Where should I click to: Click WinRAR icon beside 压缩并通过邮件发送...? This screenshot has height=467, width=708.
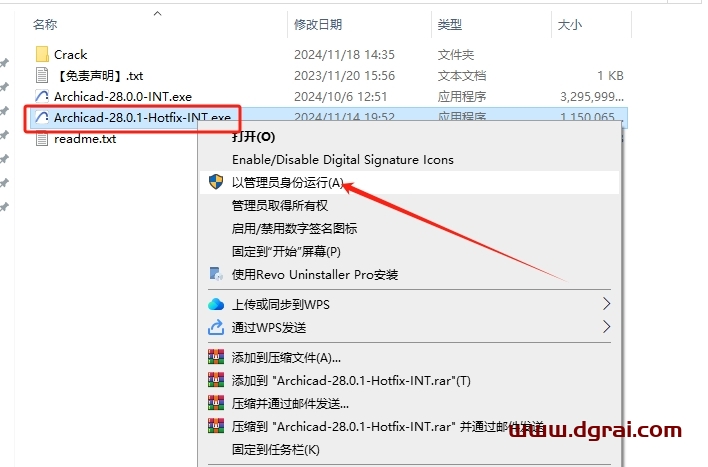tap(216, 403)
